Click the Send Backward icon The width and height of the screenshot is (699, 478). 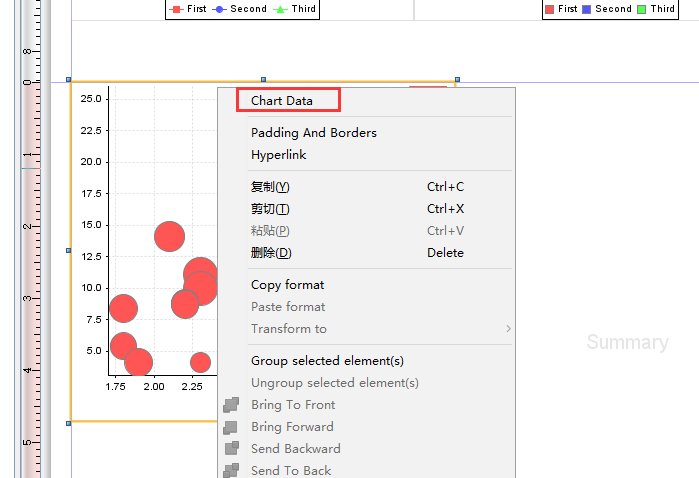[x=231, y=449]
